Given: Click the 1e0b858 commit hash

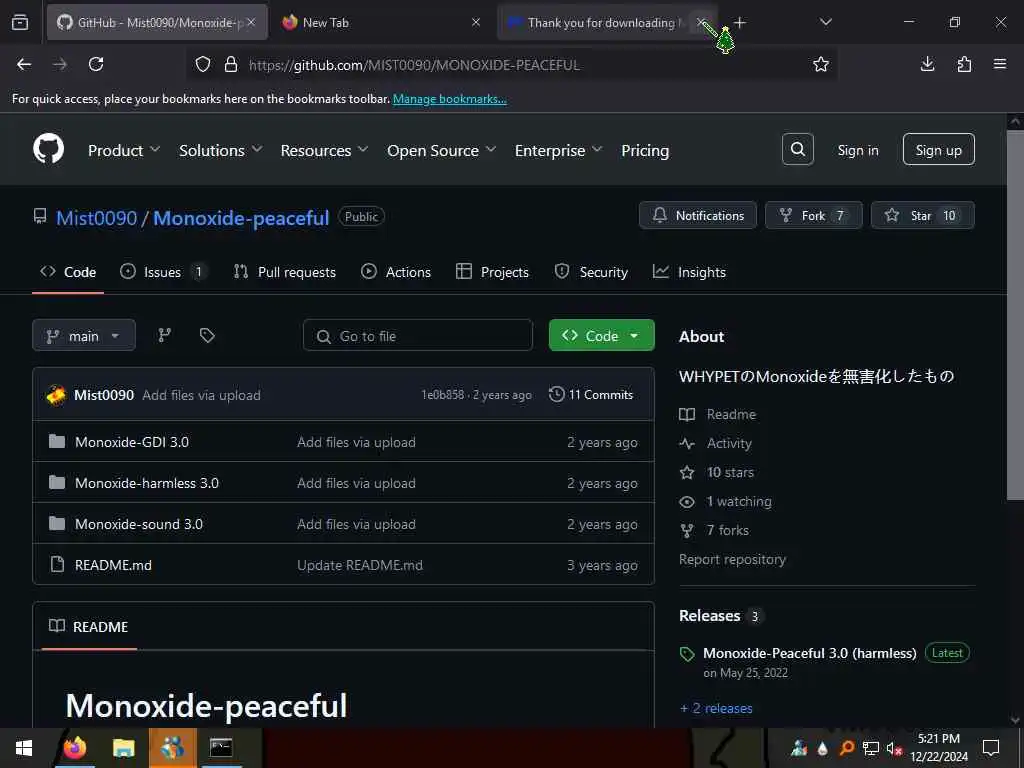Looking at the screenshot, I should tap(442, 395).
